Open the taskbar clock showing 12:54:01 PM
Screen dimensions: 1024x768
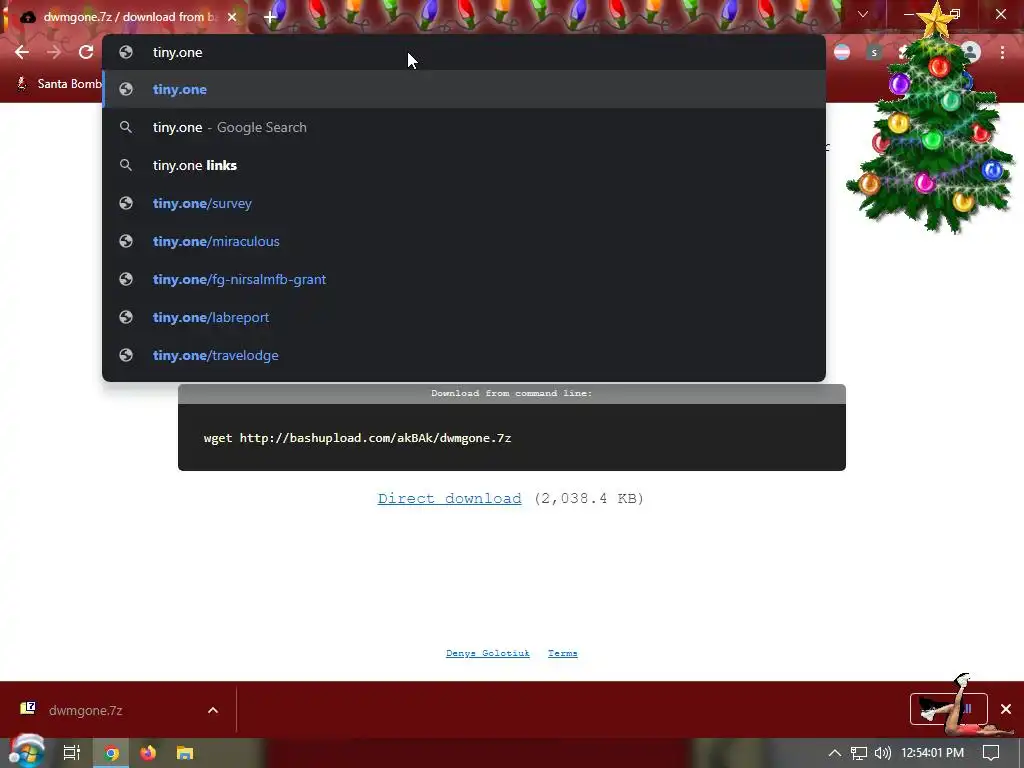point(933,753)
